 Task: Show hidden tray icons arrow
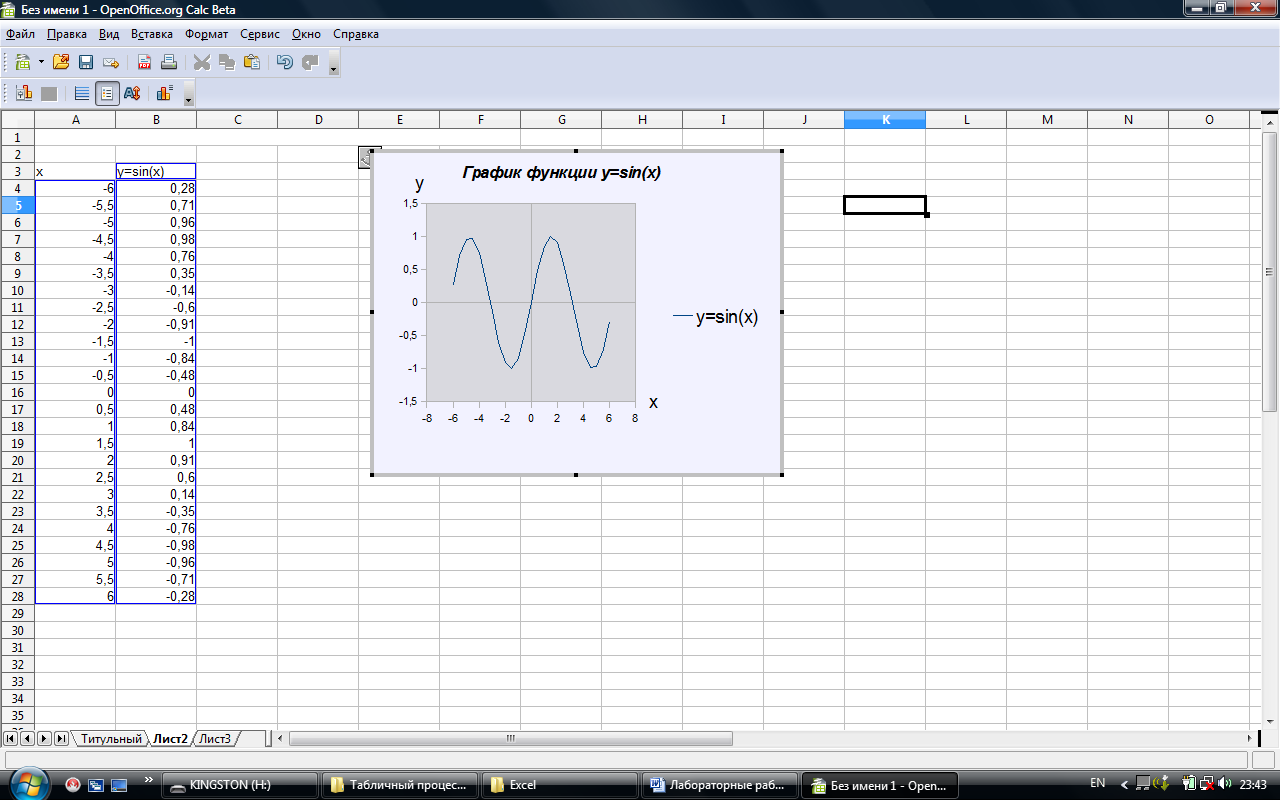coord(1125,784)
